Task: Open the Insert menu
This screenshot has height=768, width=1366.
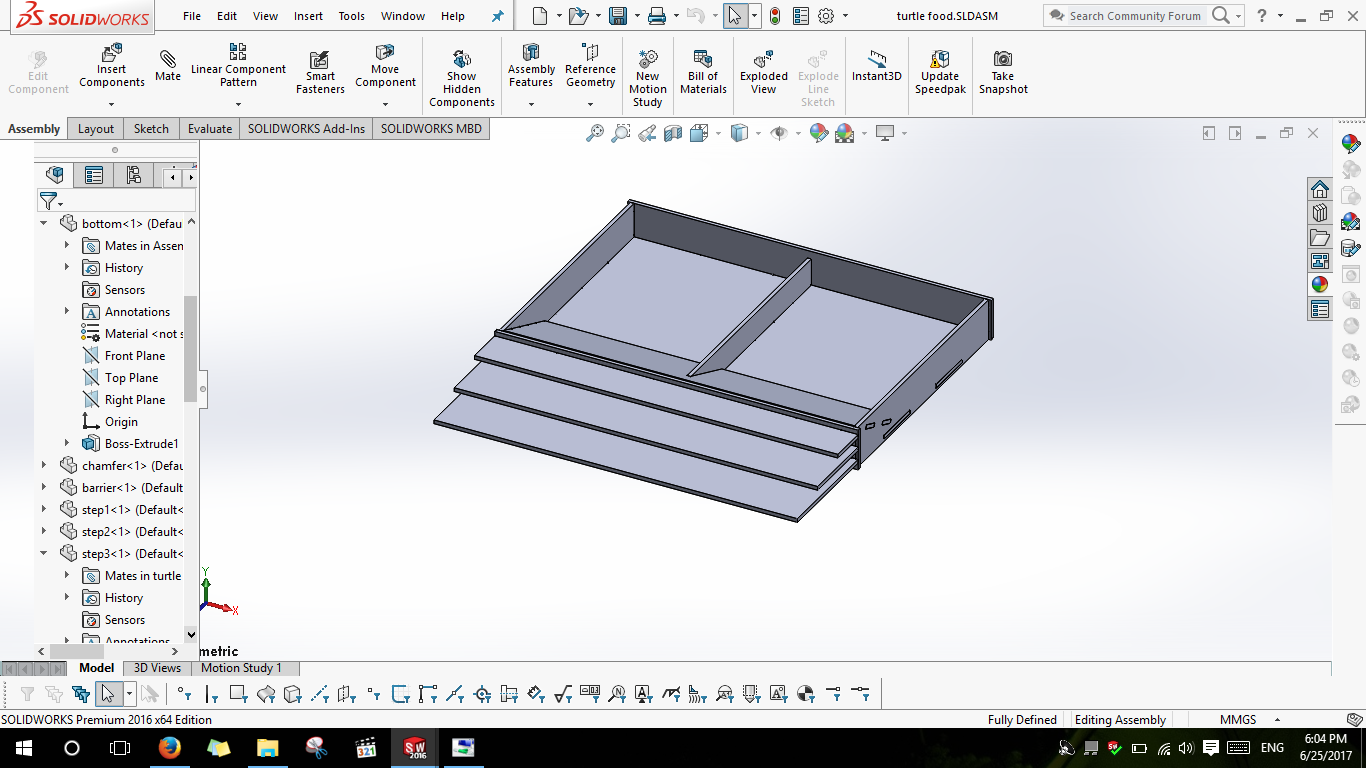Action: (x=308, y=16)
